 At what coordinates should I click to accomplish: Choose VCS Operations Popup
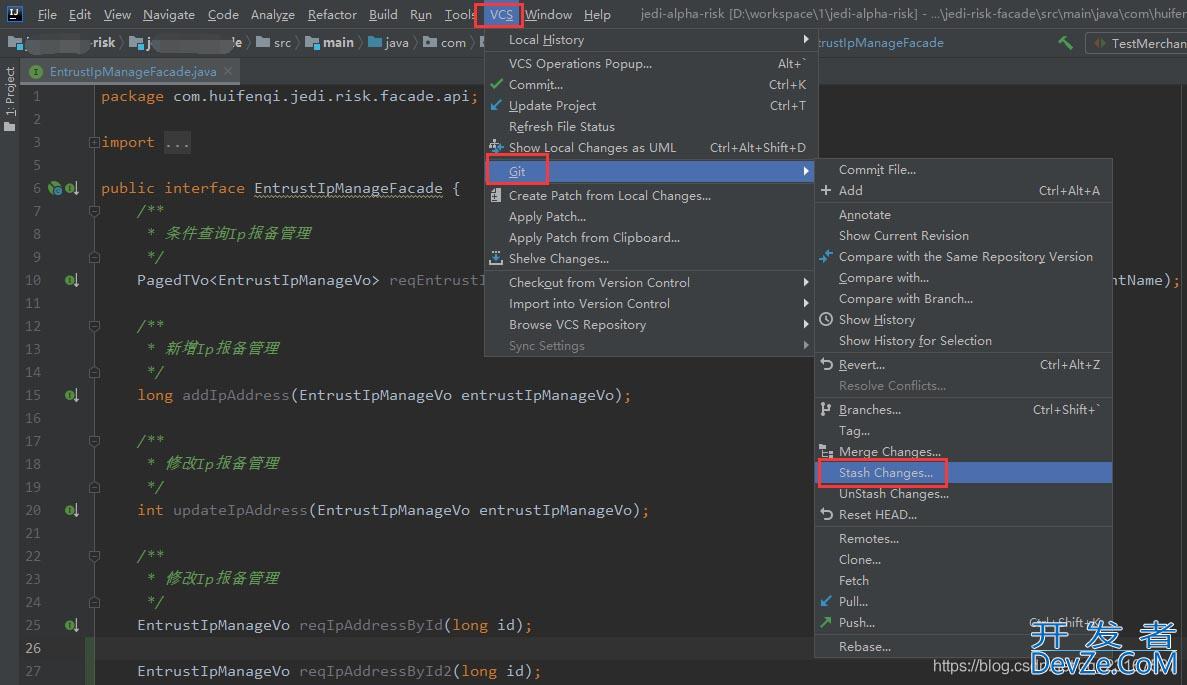pos(650,64)
